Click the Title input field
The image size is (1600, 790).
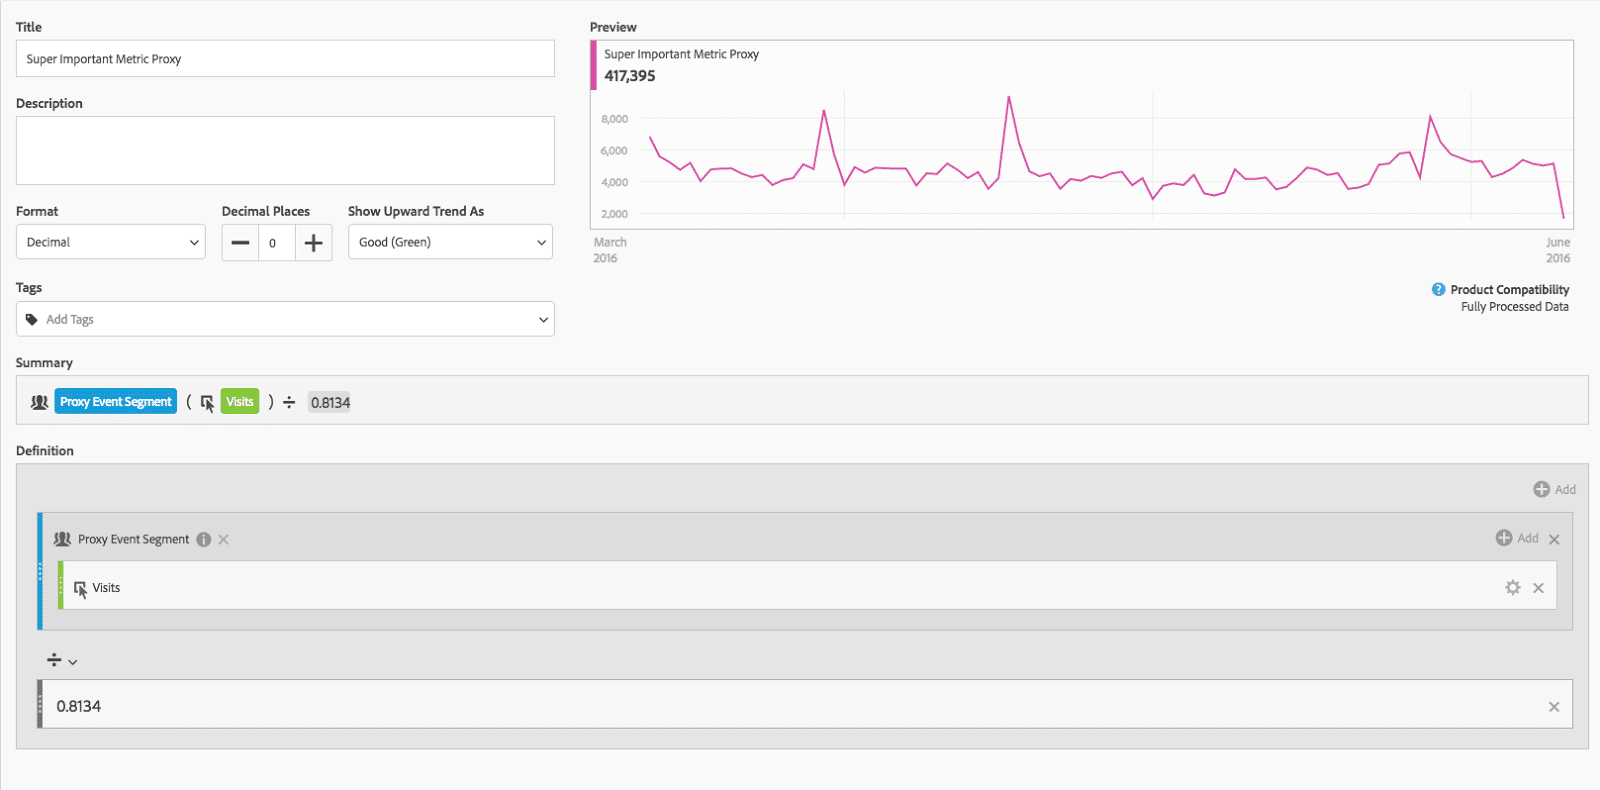tap(285, 59)
